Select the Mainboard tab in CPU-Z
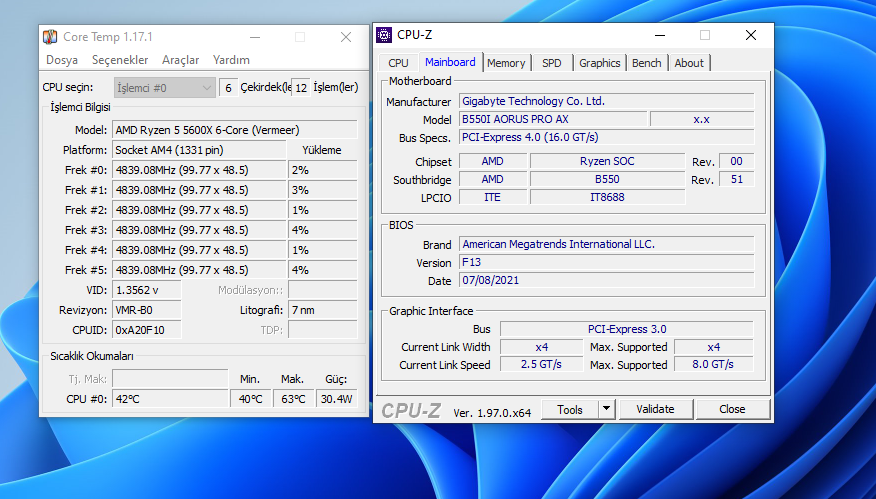The image size is (876, 499). coord(450,62)
